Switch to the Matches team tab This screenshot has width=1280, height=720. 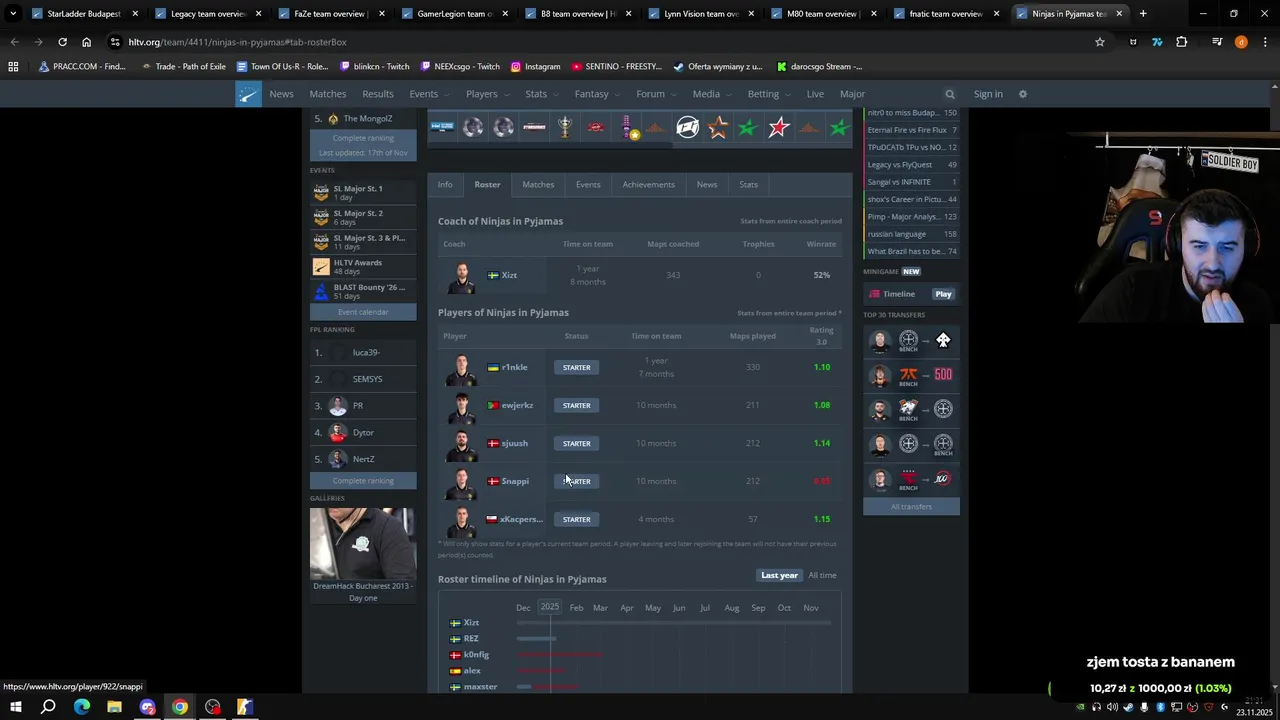pyautogui.click(x=538, y=184)
